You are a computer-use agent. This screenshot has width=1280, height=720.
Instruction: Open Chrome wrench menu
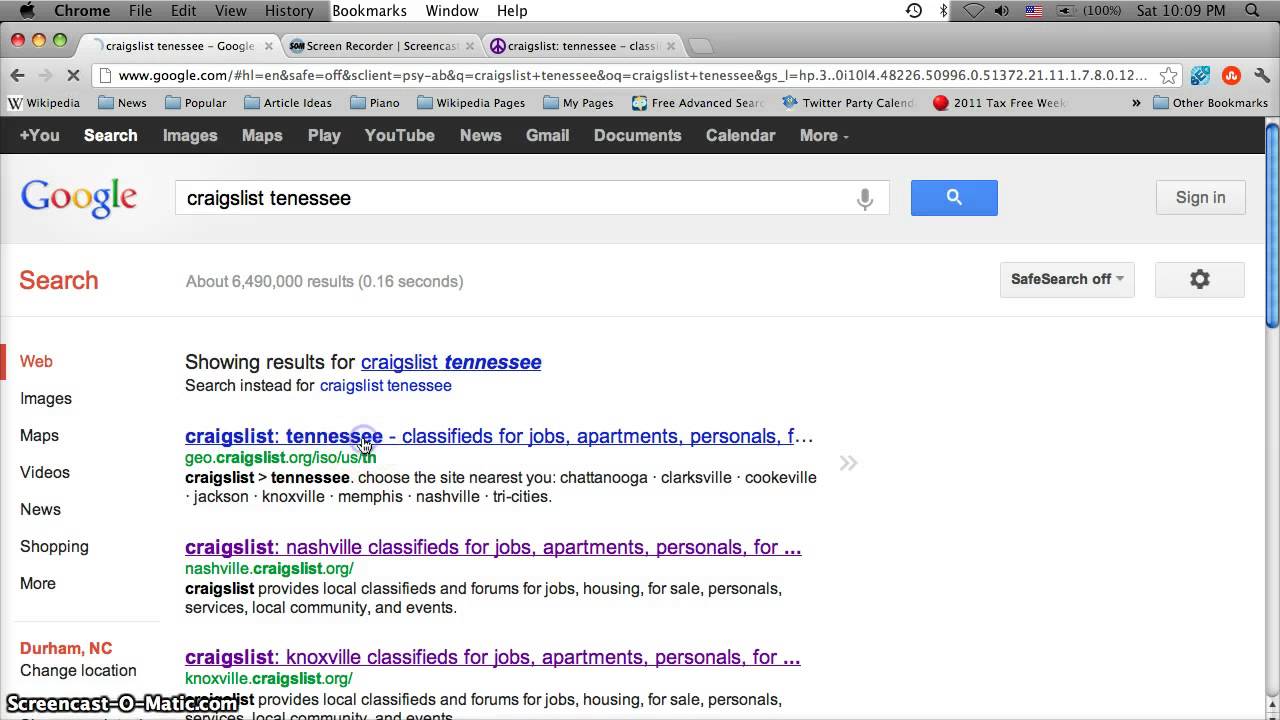coord(1262,75)
